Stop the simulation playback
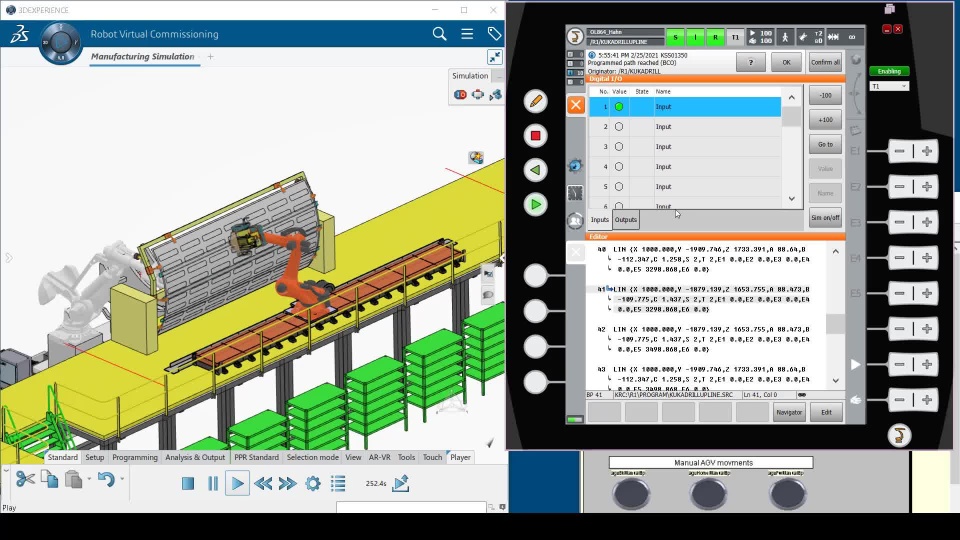 tap(188, 484)
